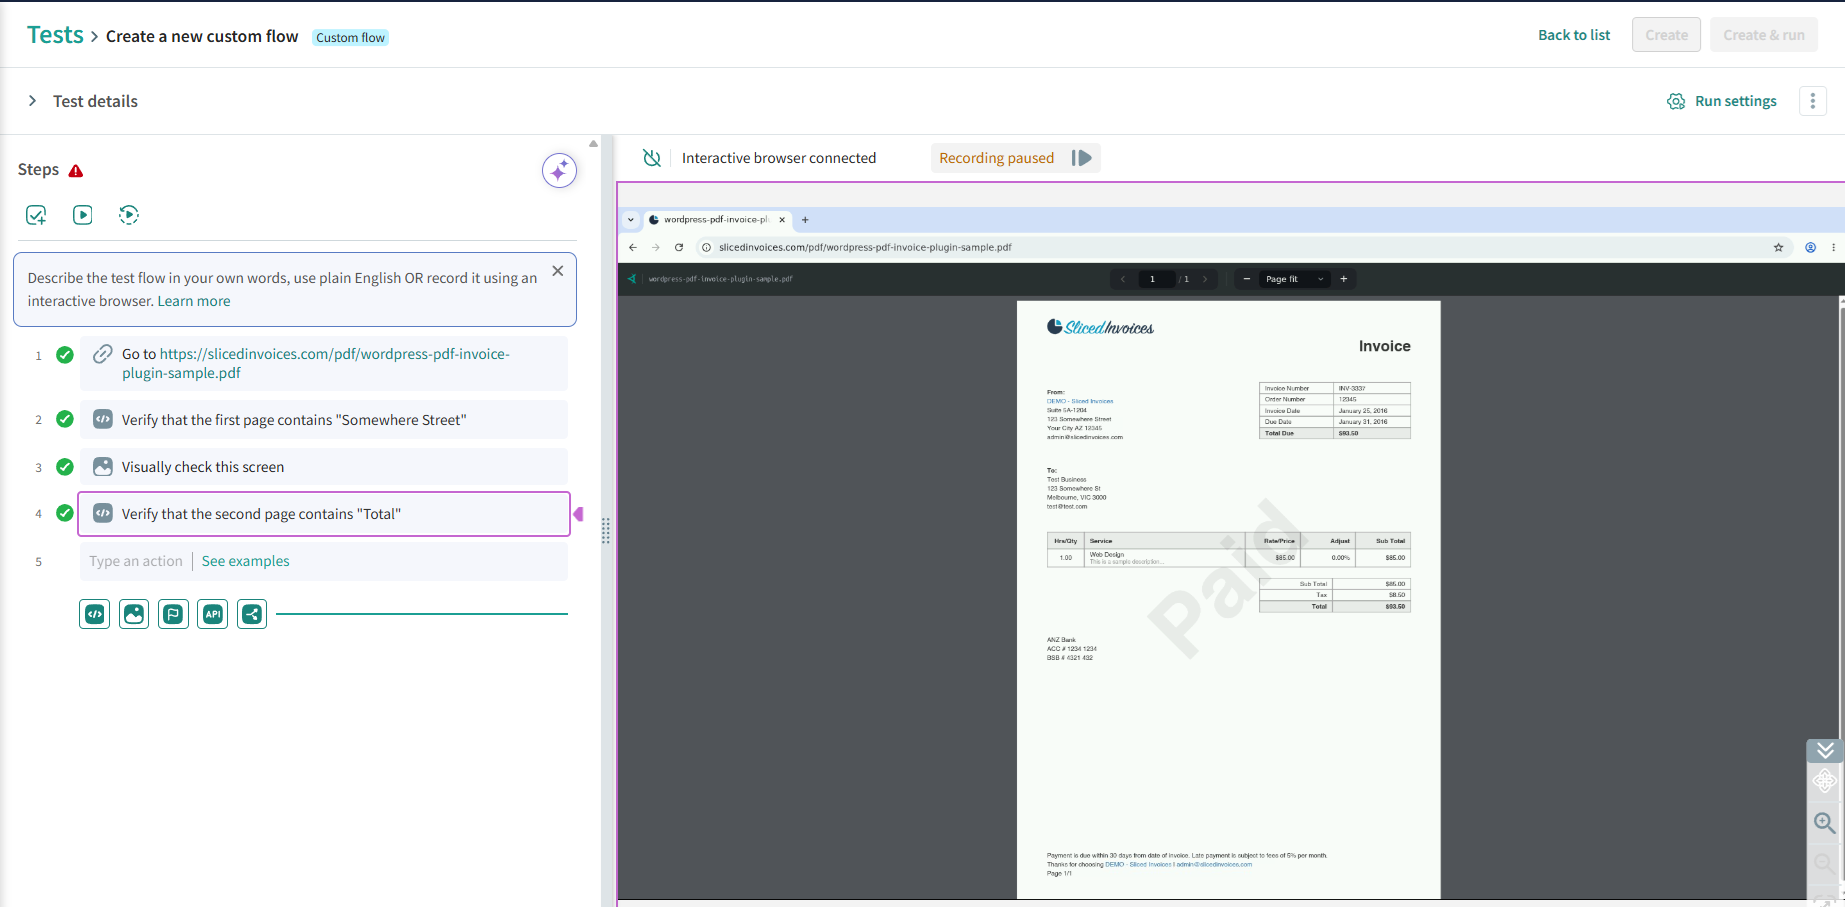Click the run steps play icon
Image resolution: width=1845 pixels, height=907 pixels.
(x=83, y=215)
